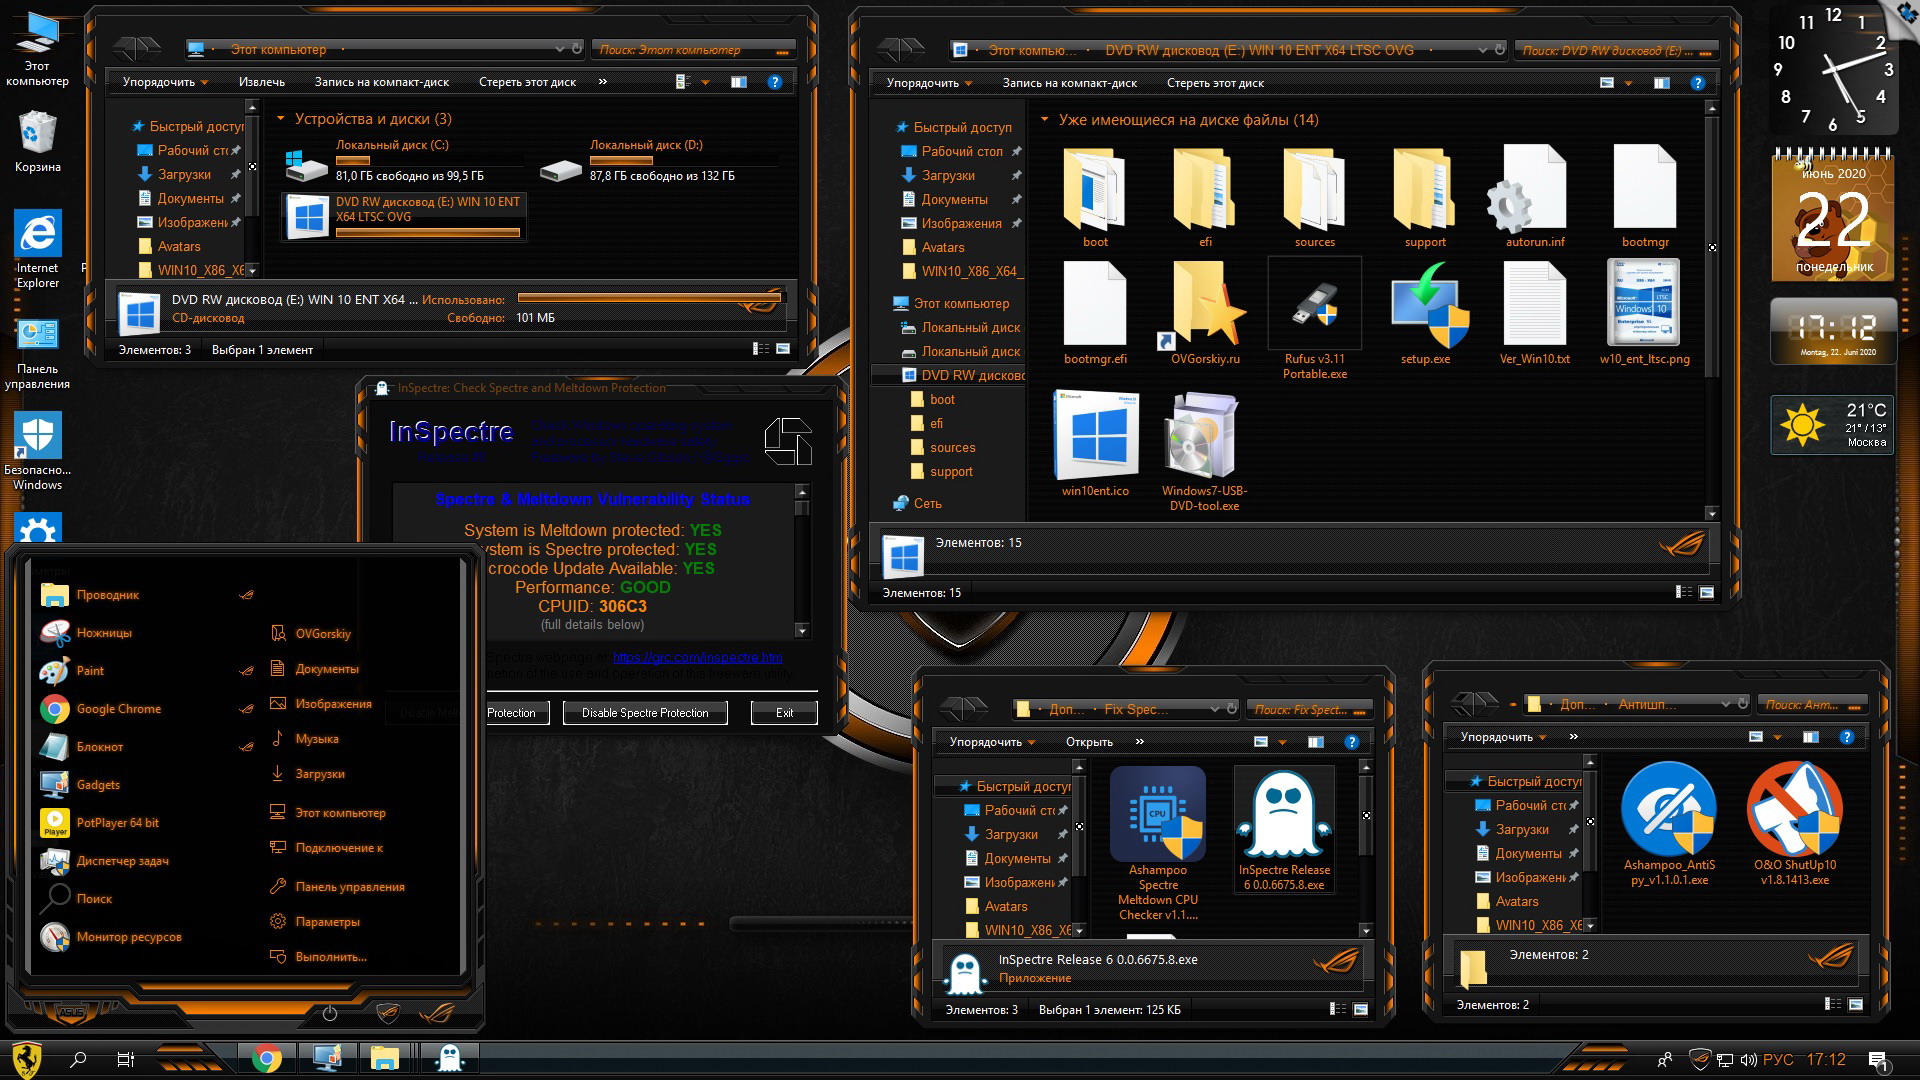
Task: Open the support folder icon
Action: pos(1425,197)
